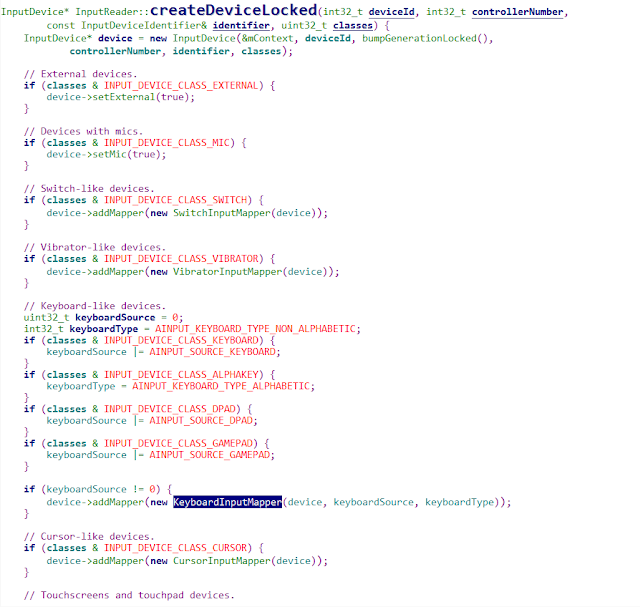
Task: Select AINPUT_KEYBOARD_TYPE_NON_ALPHABETIC constant
Action: [x=255, y=329]
